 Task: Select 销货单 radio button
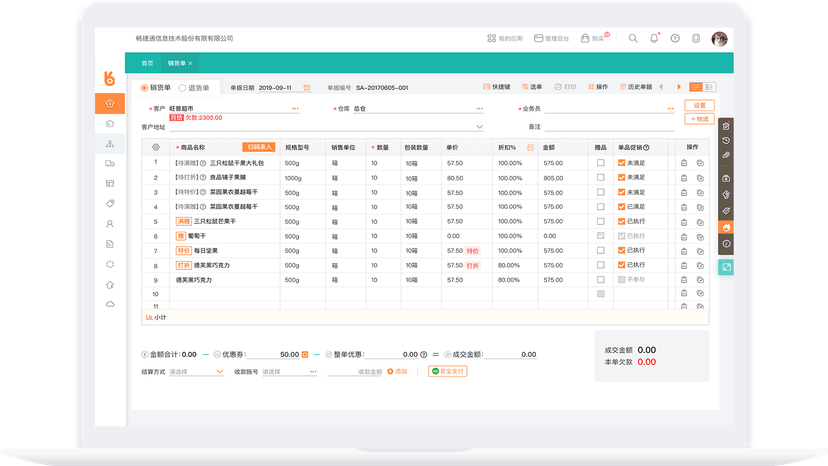point(144,88)
